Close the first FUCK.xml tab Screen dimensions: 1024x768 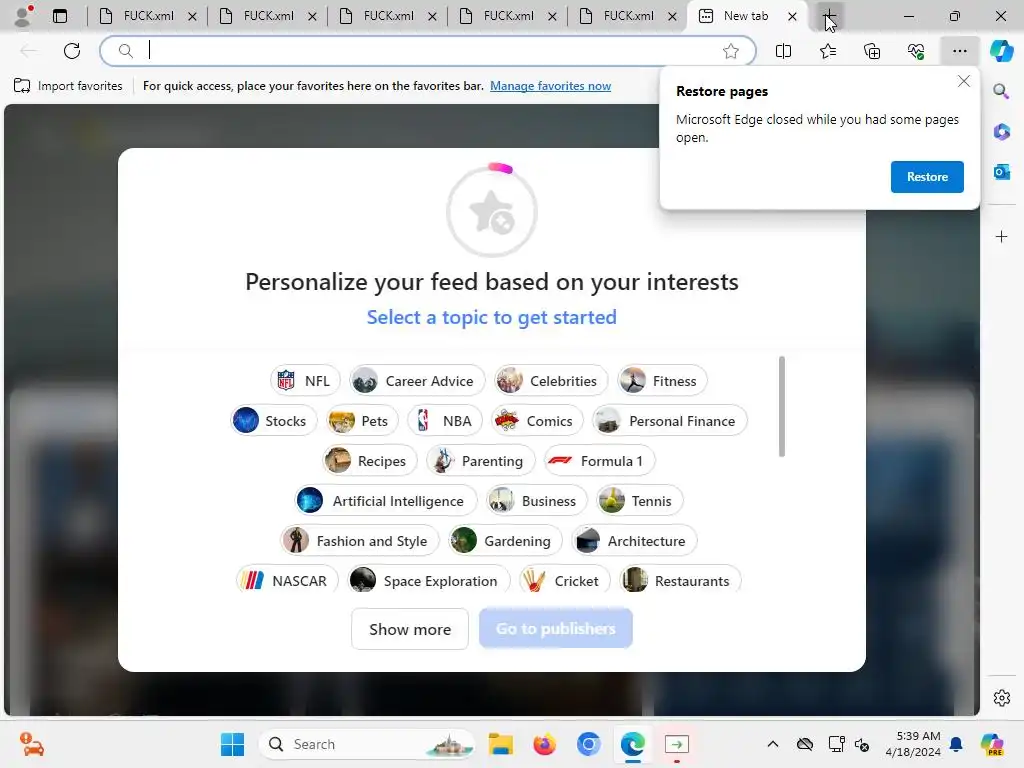[192, 16]
